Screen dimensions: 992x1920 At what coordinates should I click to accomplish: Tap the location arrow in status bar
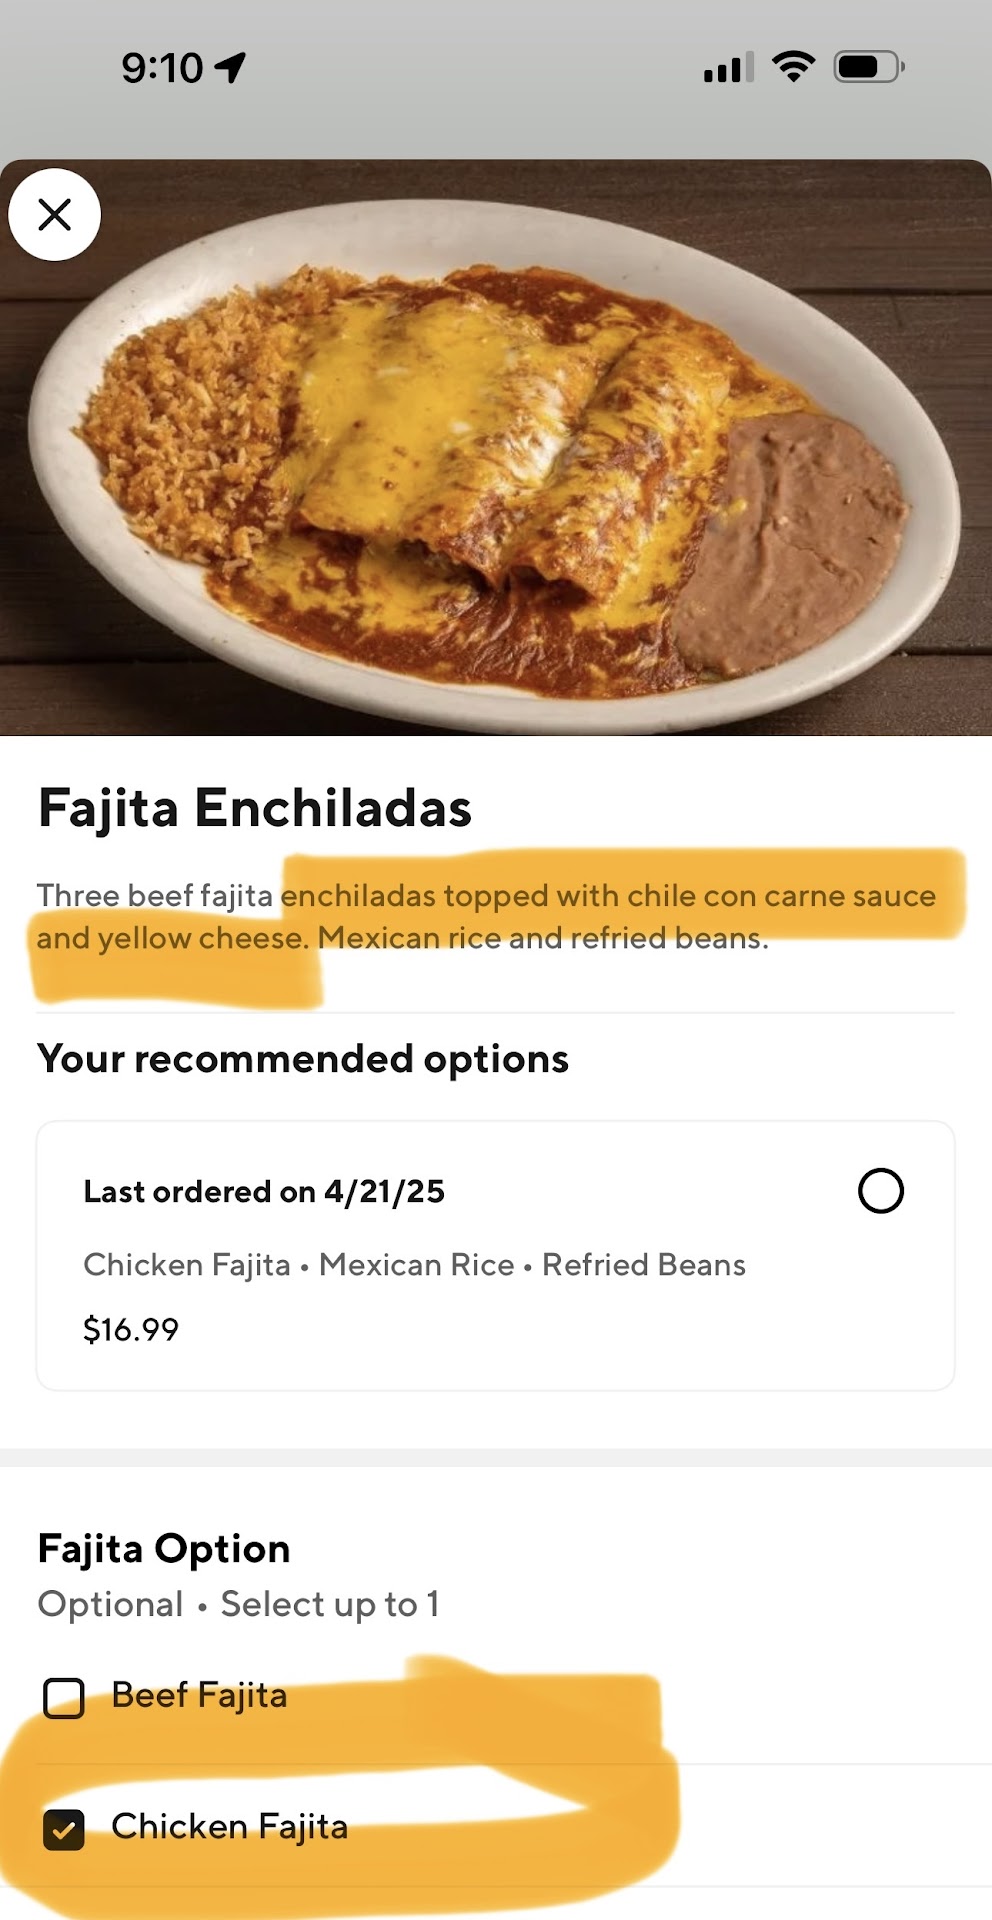231,67
